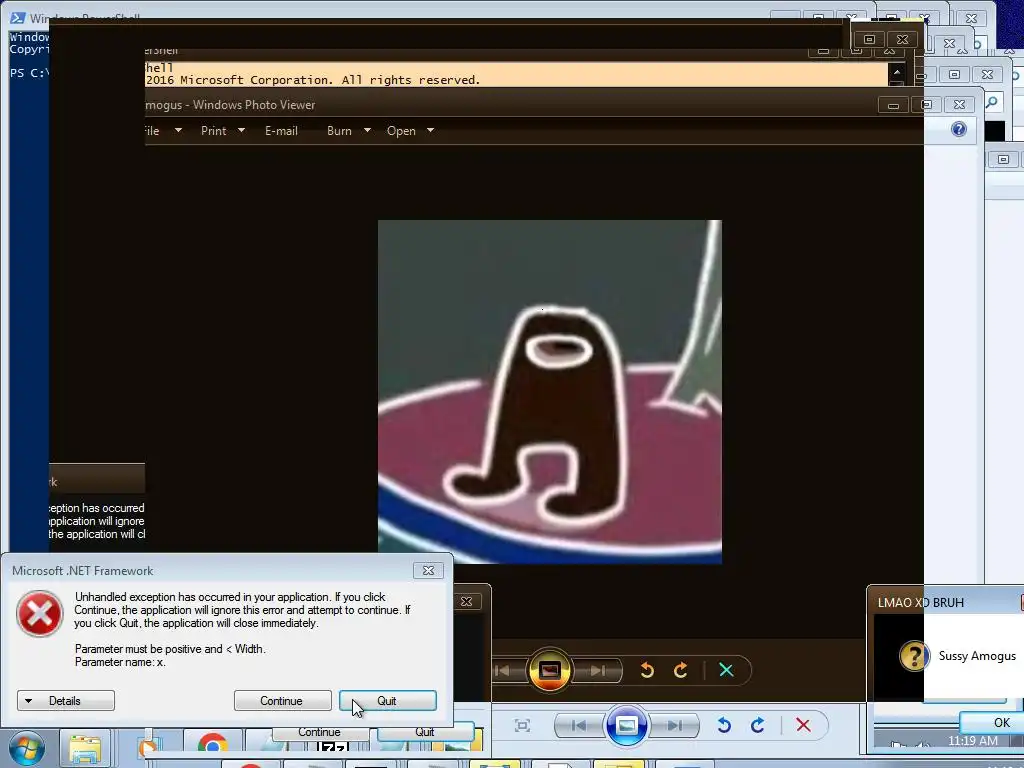Click E-mail in dark Photo Viewer toolbar

tap(281, 131)
